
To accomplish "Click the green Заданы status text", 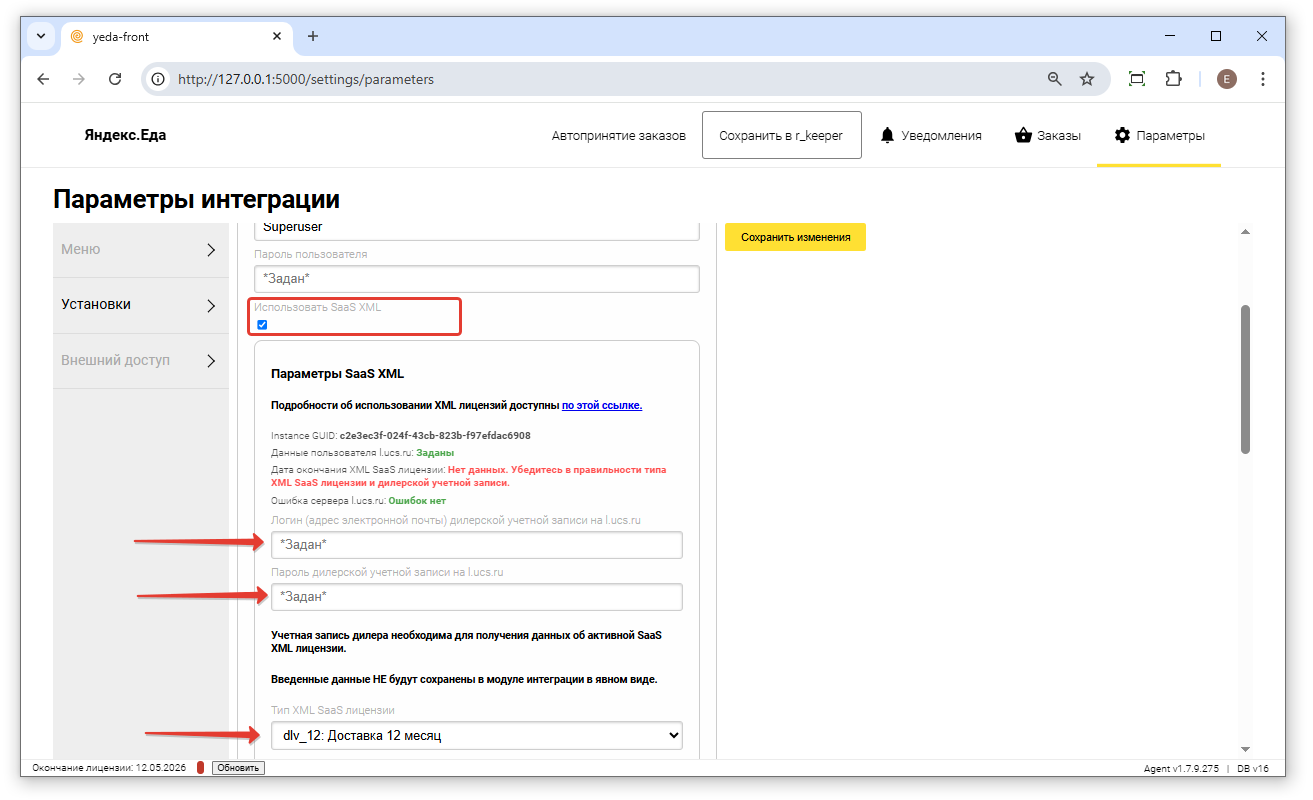I will pos(435,453).
